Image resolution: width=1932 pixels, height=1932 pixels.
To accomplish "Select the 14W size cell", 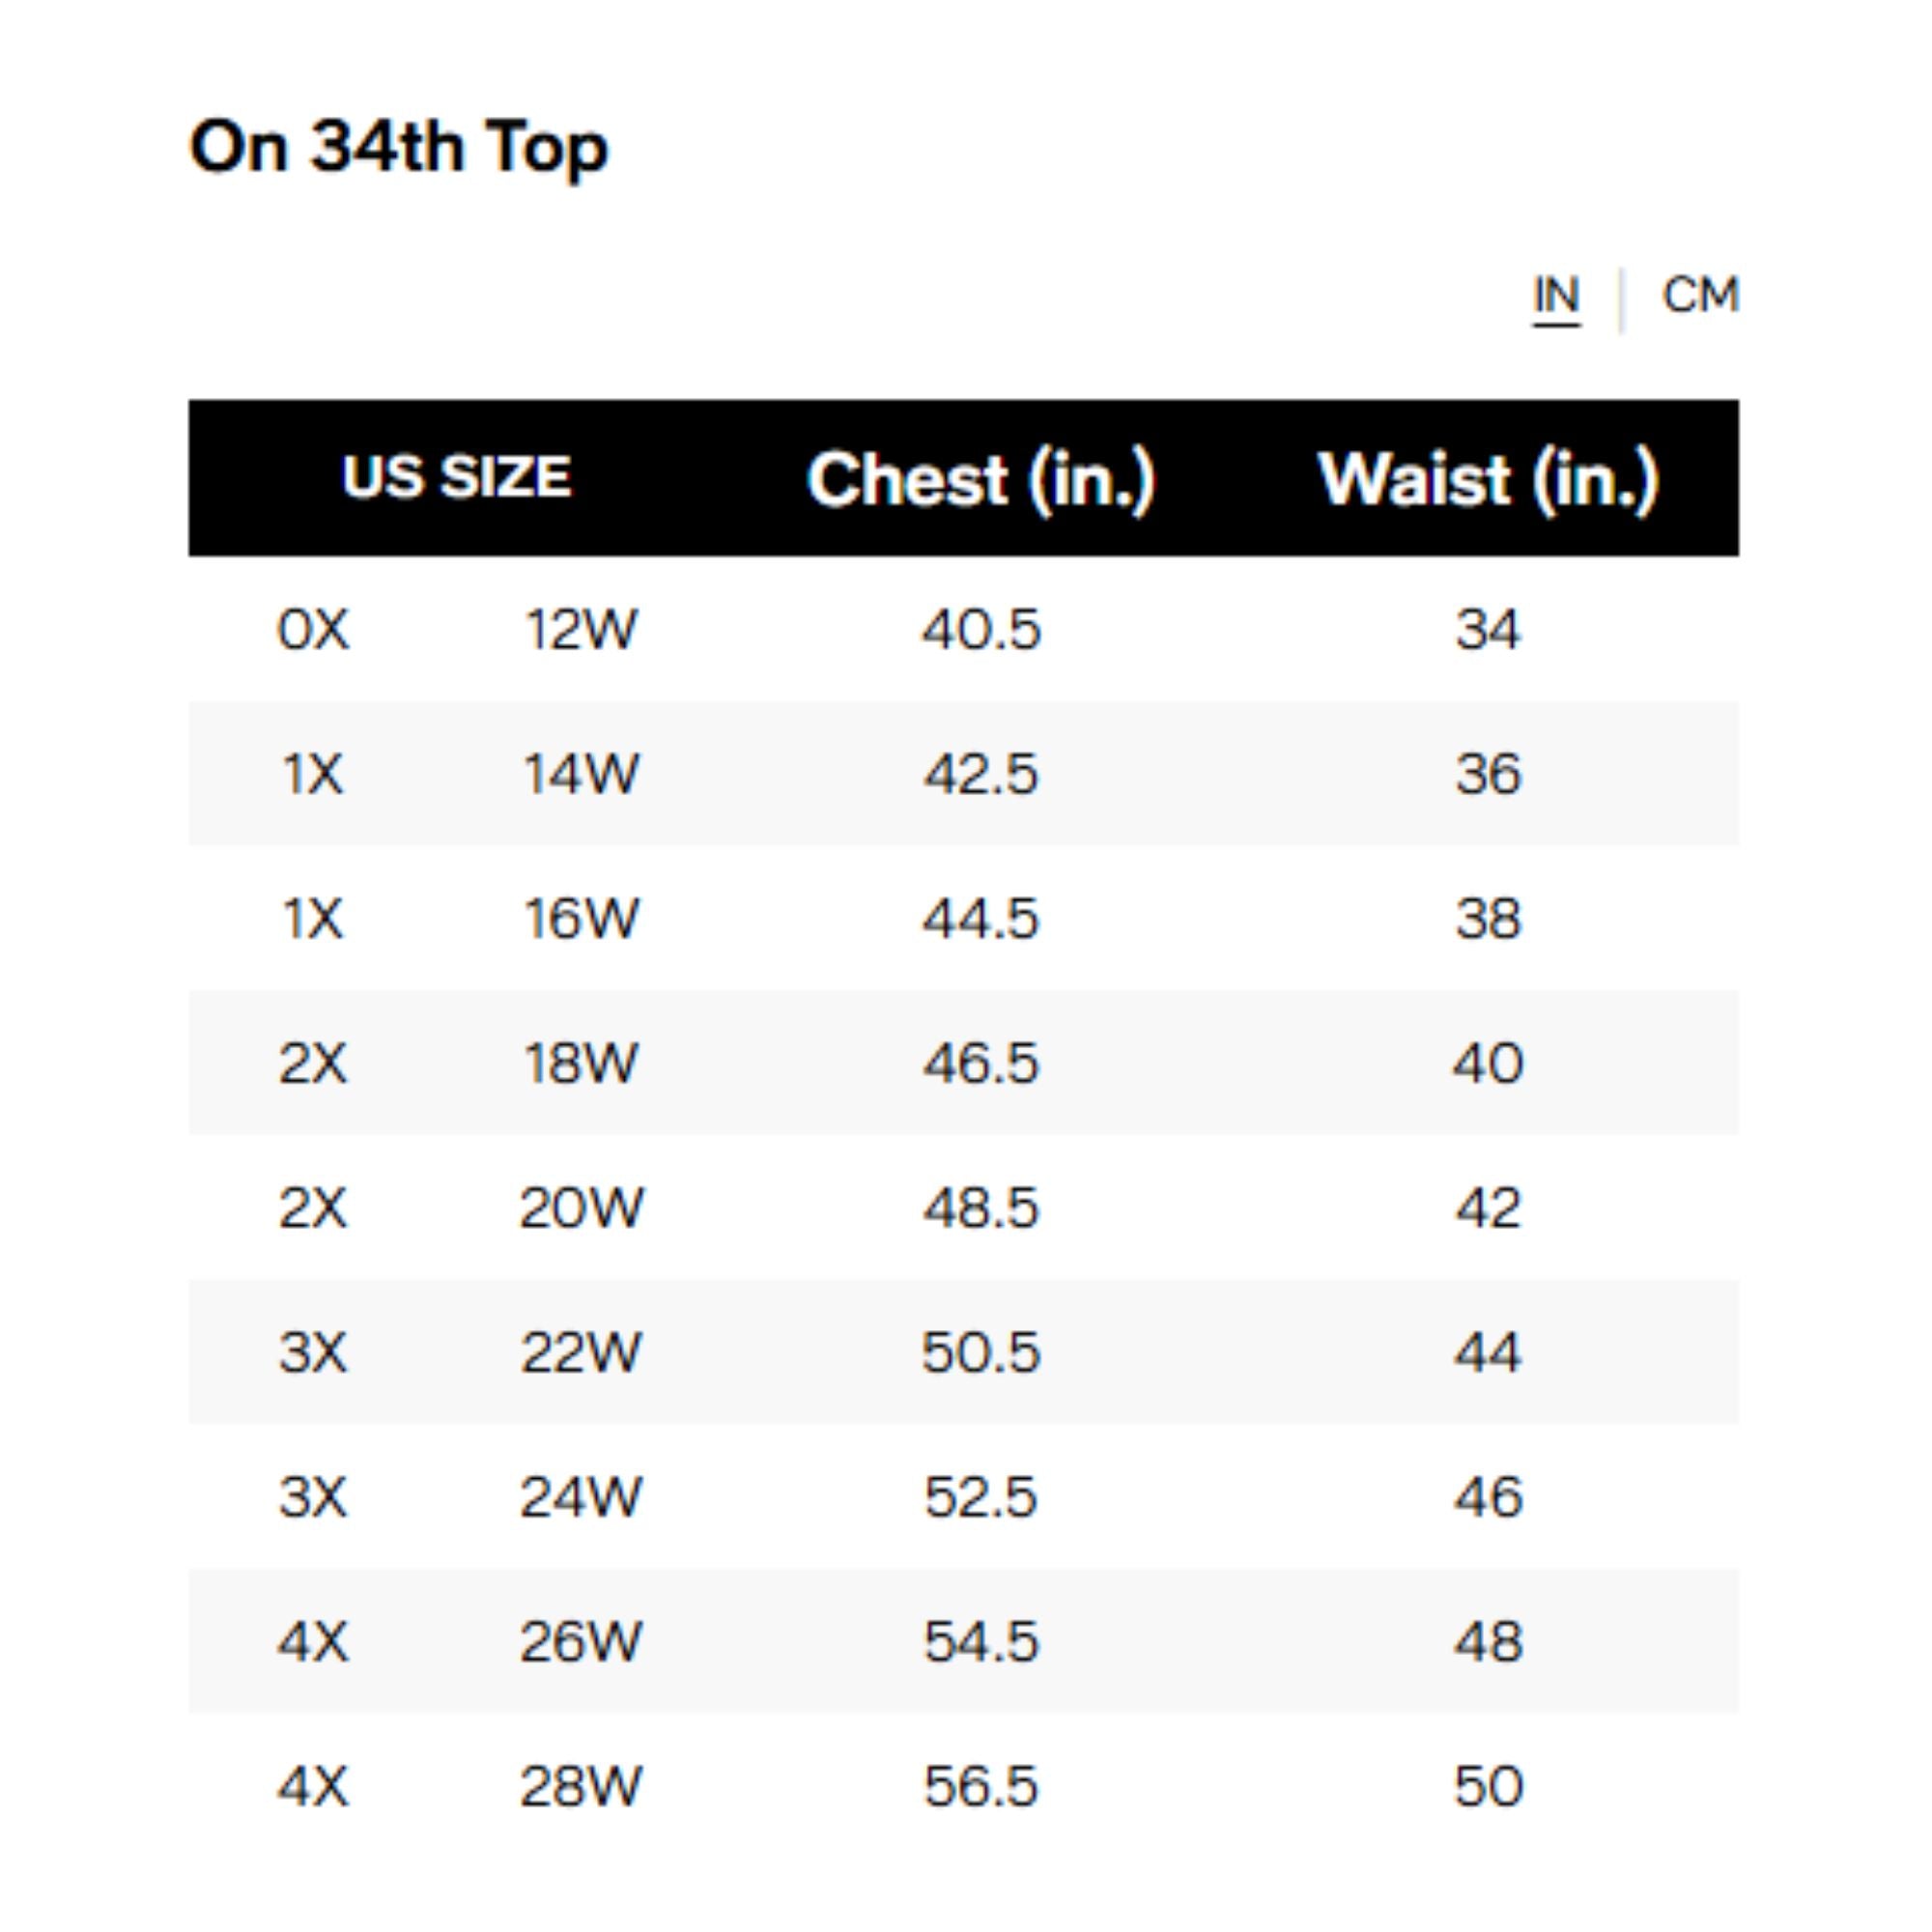I will pyautogui.click(x=581, y=774).
